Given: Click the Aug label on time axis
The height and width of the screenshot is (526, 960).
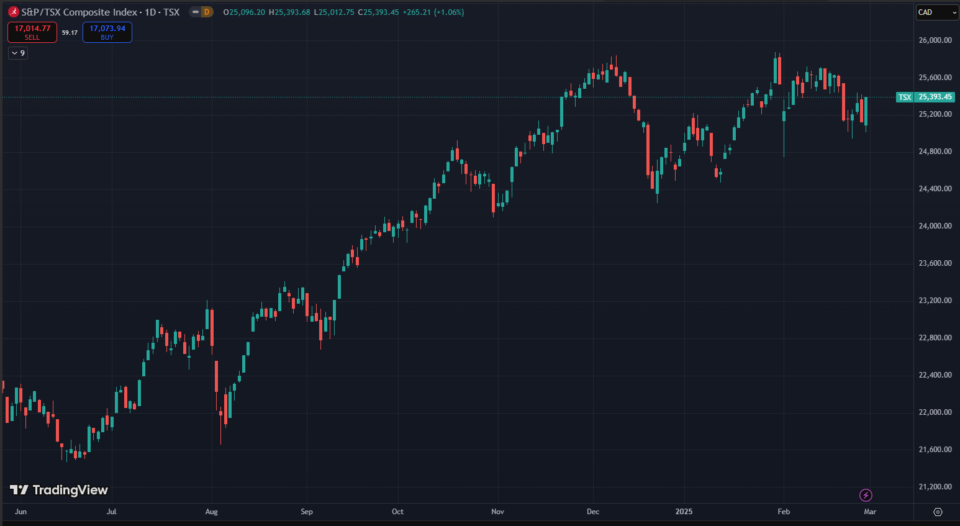Looking at the screenshot, I should tap(211, 511).
